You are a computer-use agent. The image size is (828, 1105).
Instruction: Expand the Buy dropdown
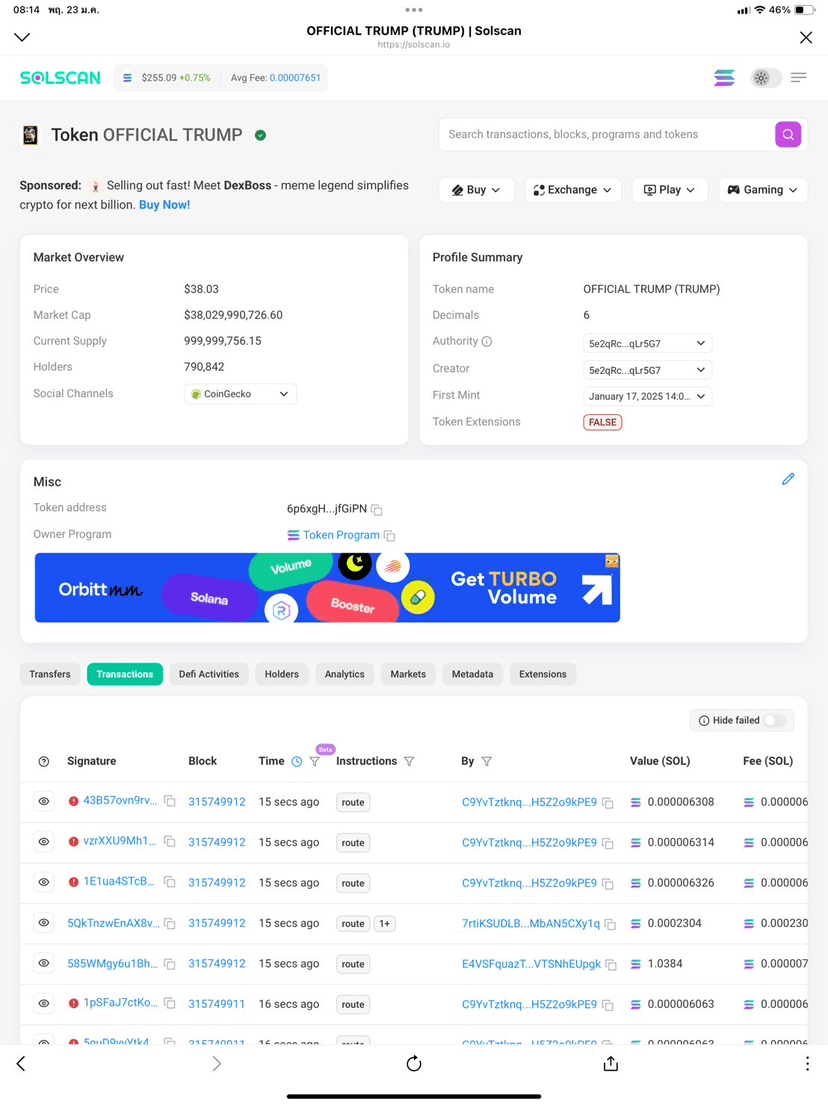point(476,190)
